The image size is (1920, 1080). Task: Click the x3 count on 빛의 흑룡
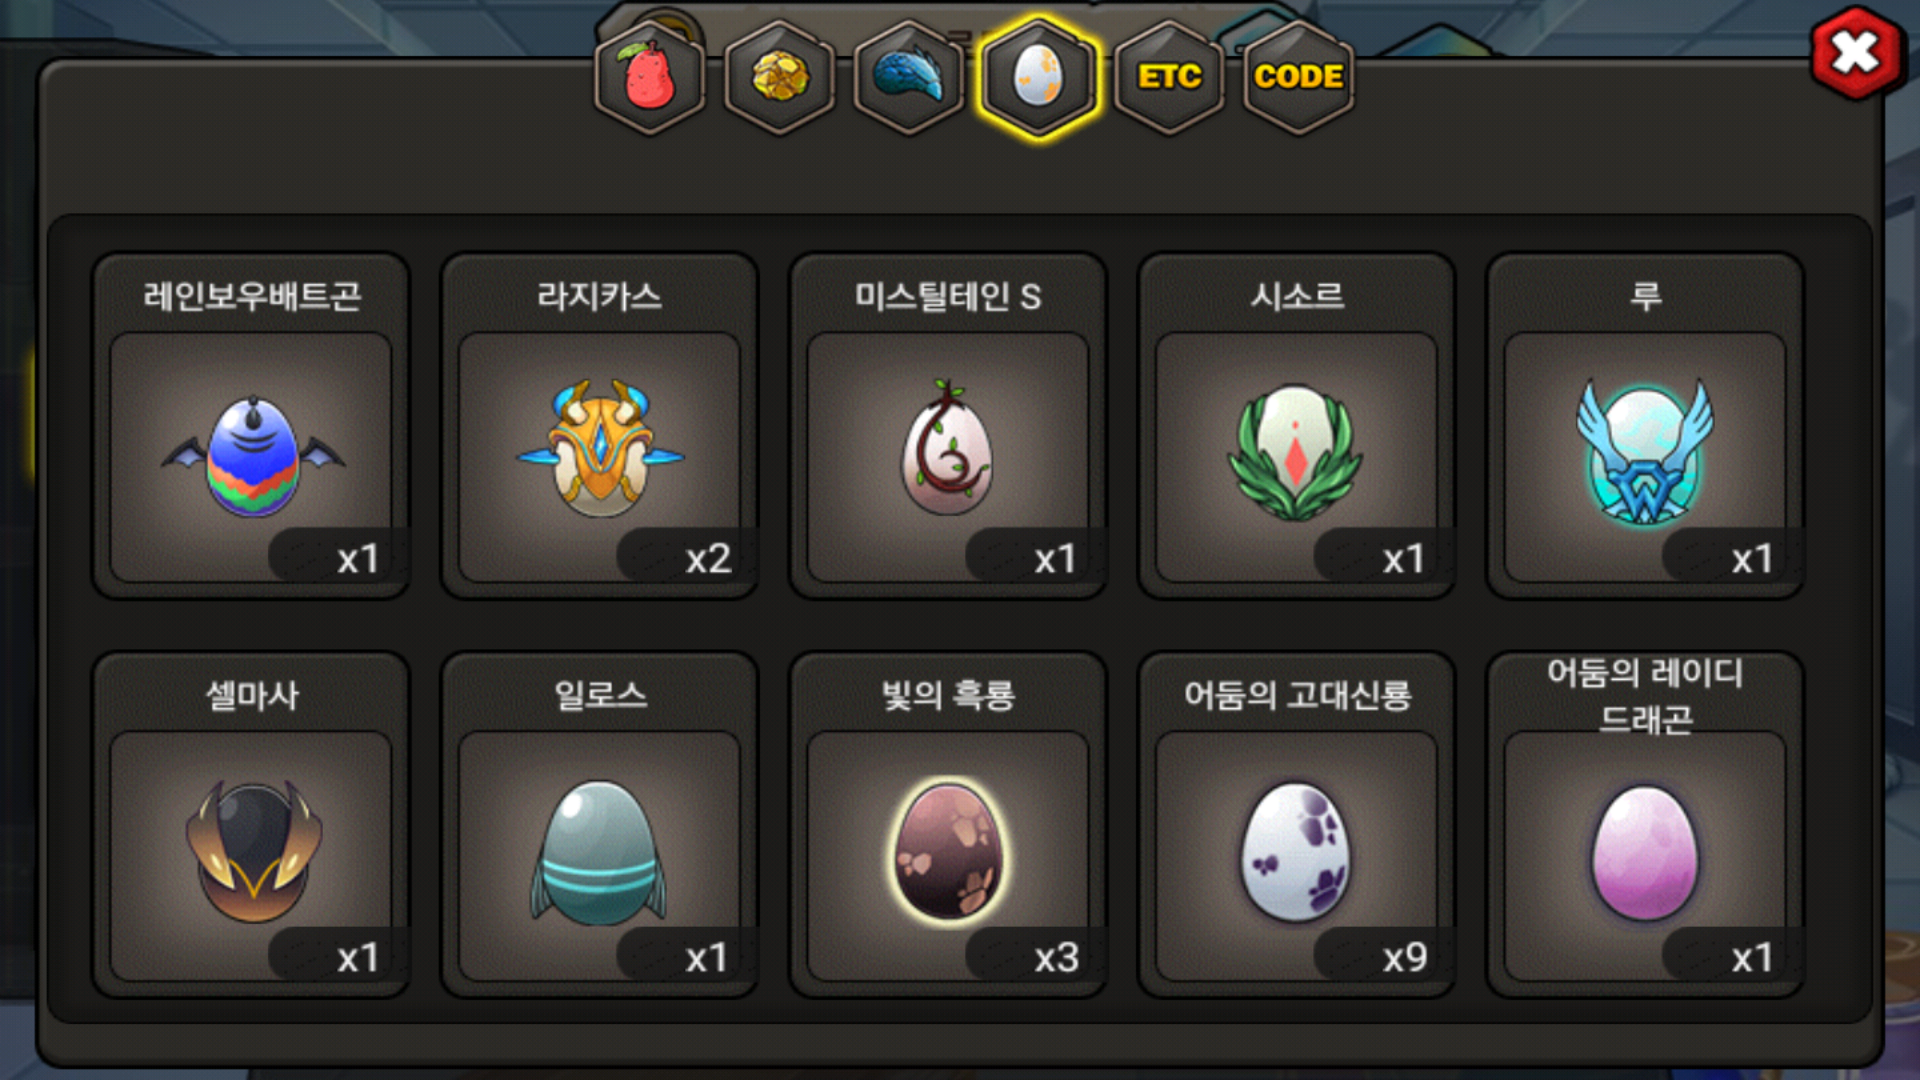point(1056,957)
